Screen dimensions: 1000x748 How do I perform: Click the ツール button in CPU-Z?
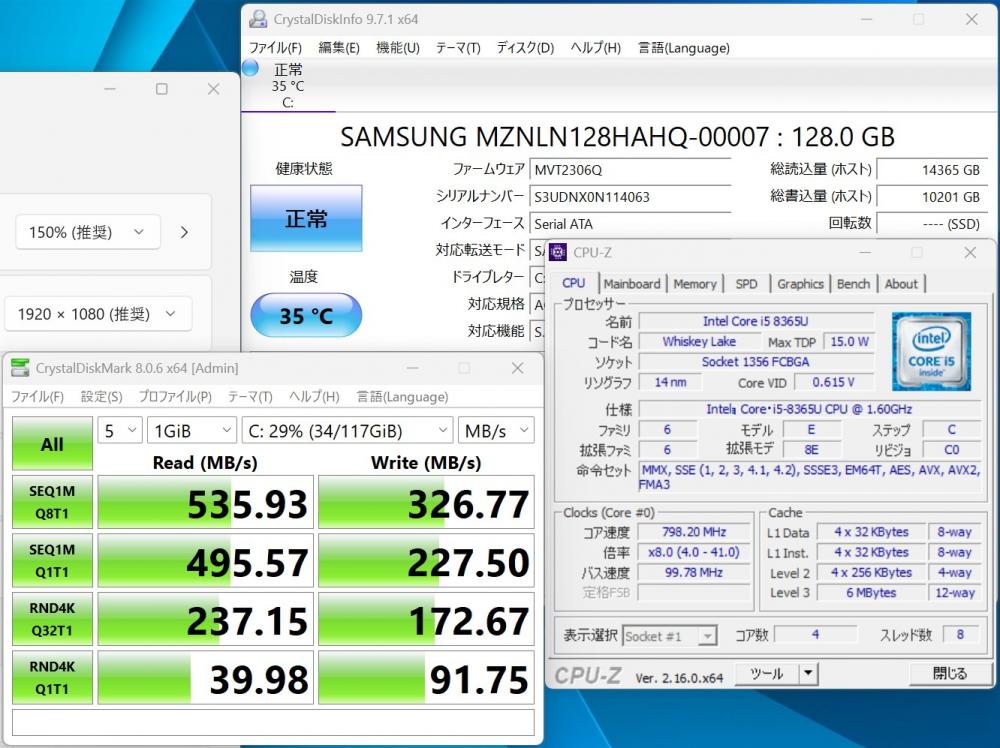pos(767,673)
